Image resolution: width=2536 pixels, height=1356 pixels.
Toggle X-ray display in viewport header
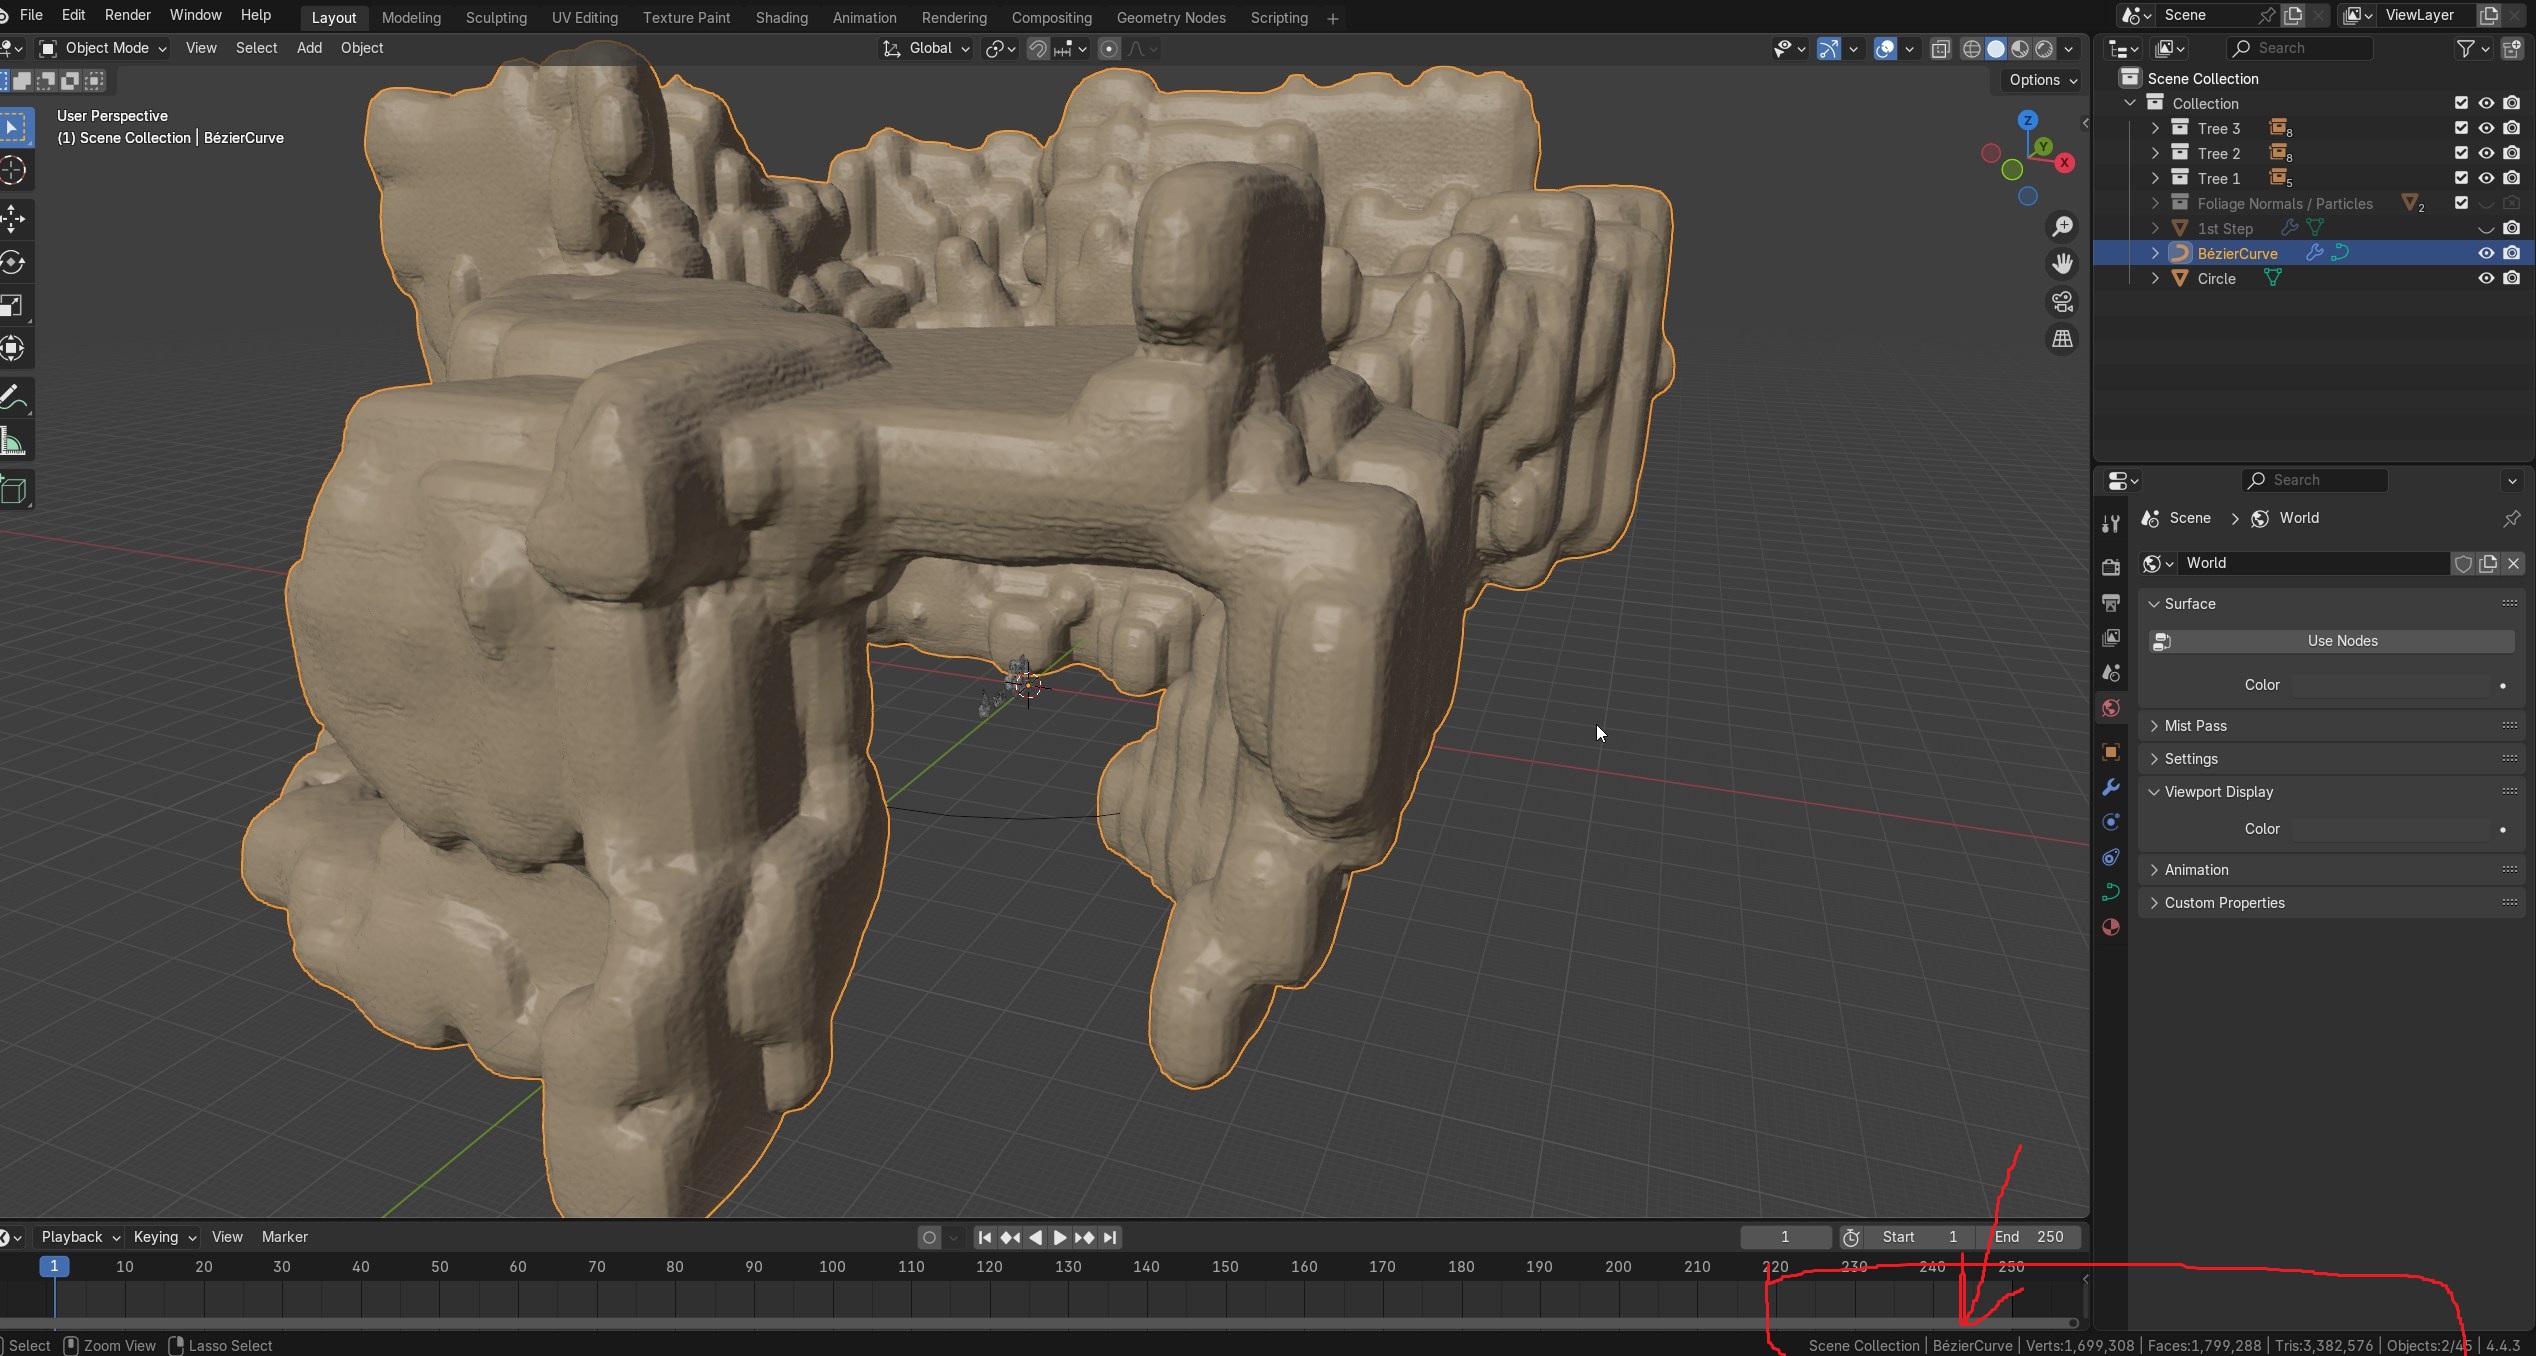point(1940,49)
